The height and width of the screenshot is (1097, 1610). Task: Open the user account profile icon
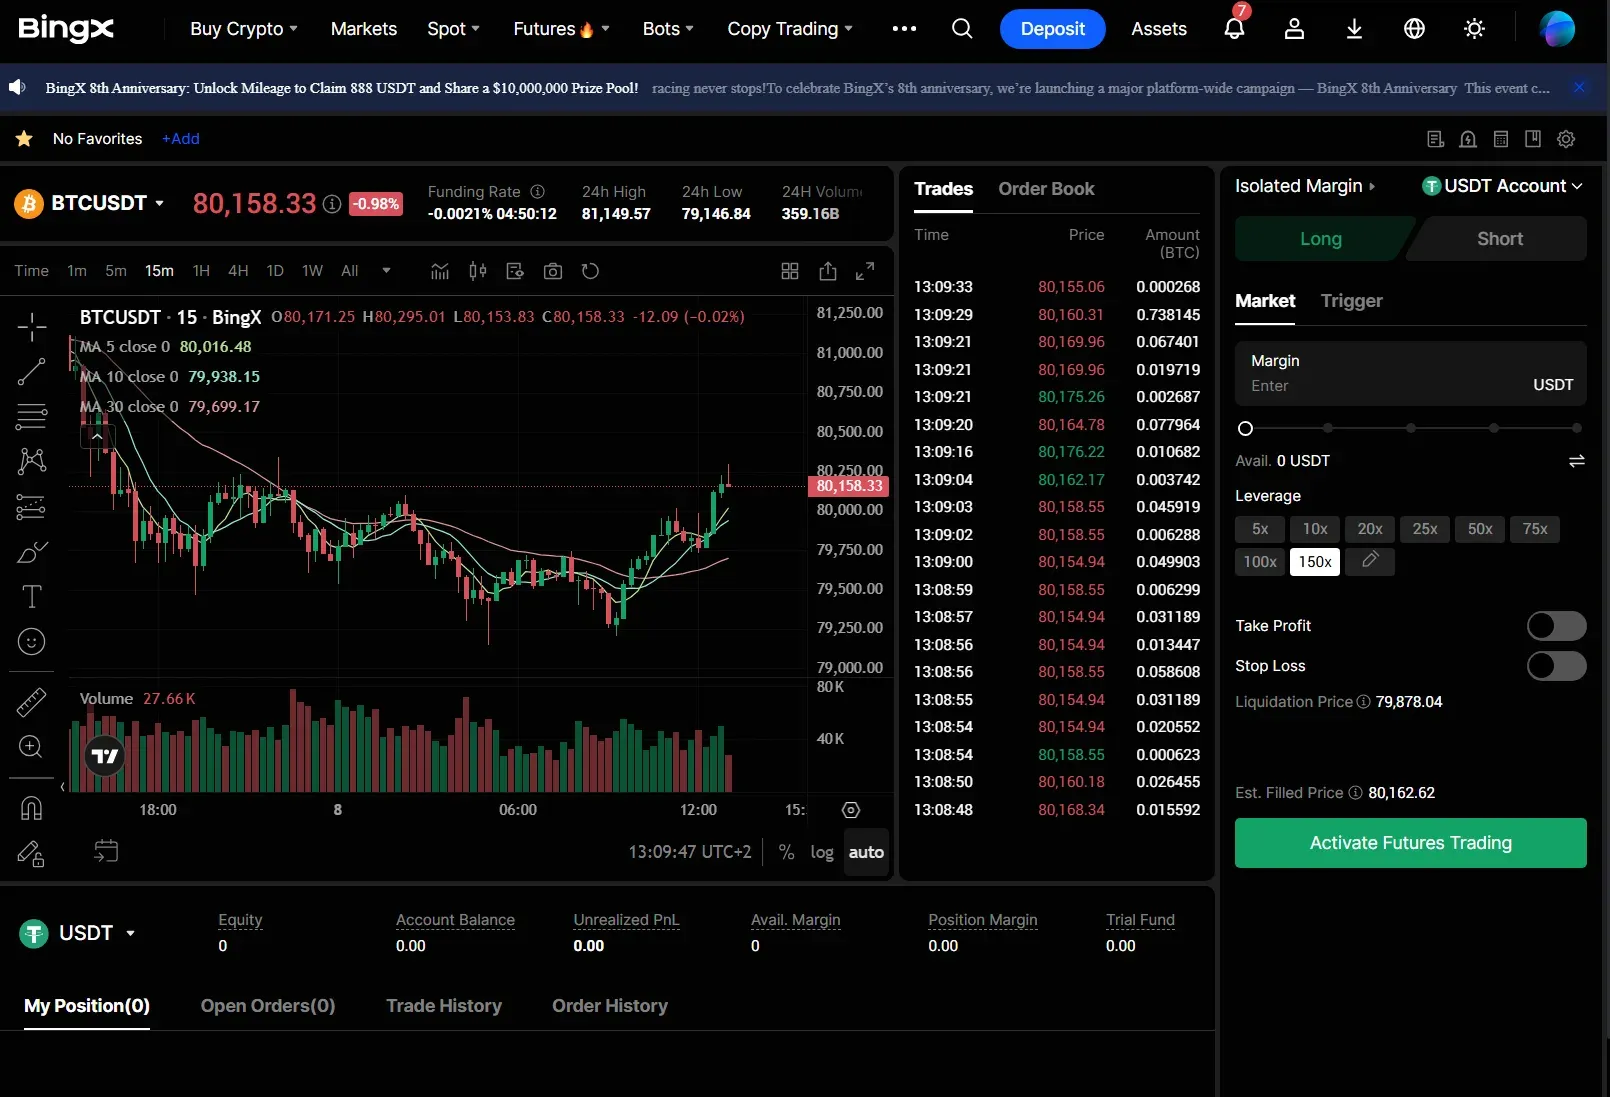click(1294, 29)
